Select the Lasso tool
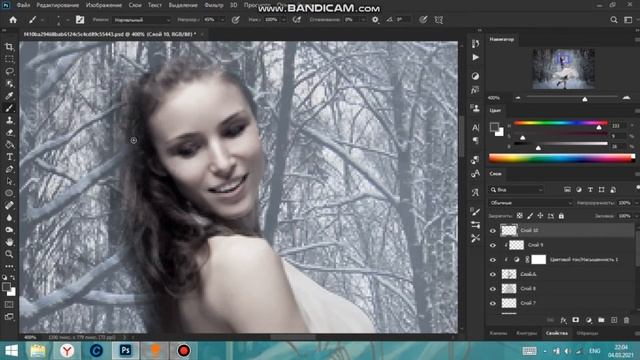 [x=9, y=71]
